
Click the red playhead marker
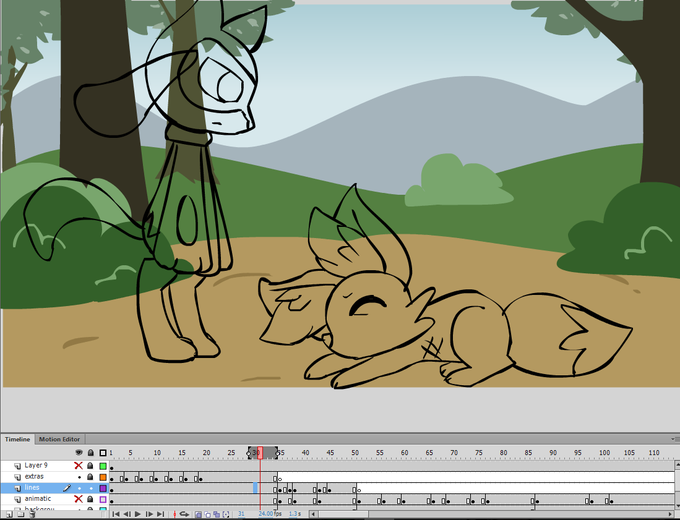(260, 453)
